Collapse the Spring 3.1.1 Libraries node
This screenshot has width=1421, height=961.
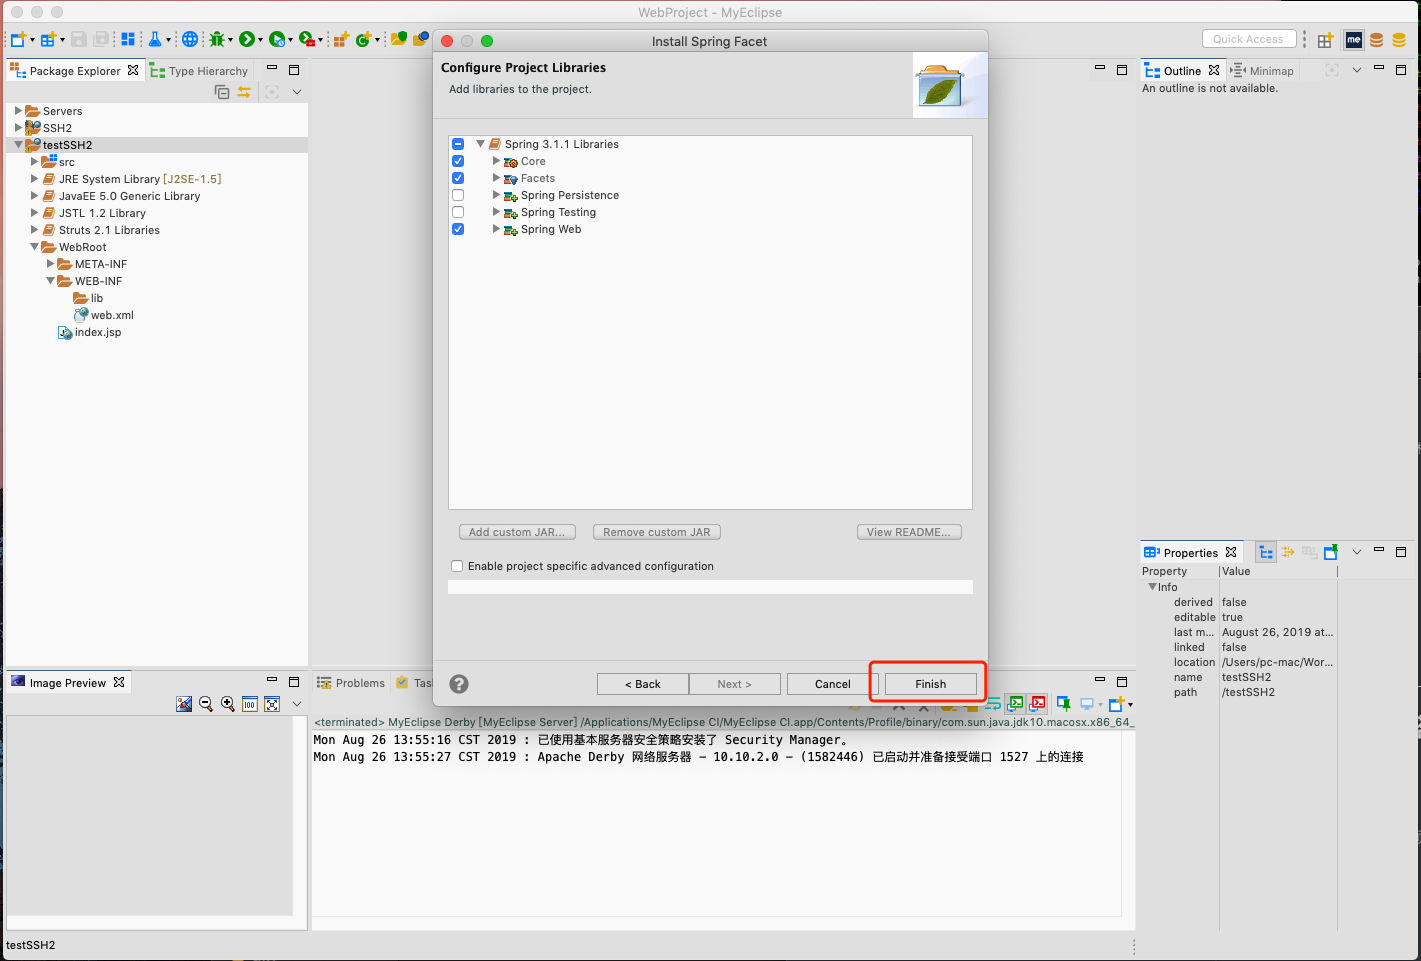[x=480, y=144]
